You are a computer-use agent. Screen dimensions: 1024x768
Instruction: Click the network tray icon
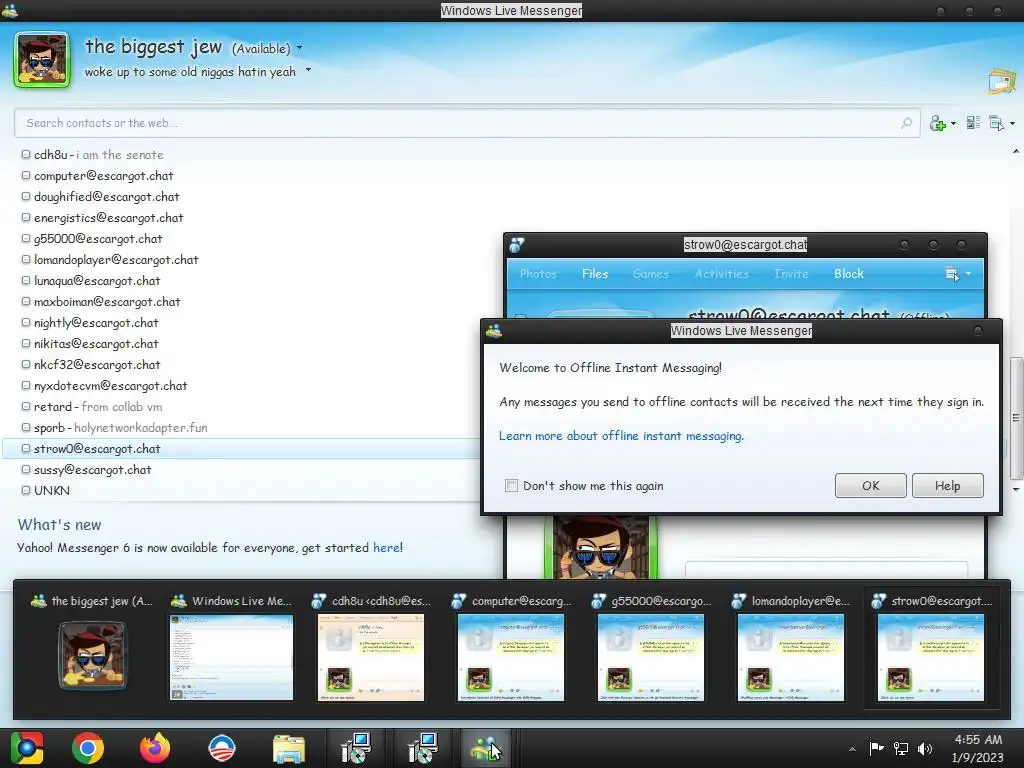point(901,749)
